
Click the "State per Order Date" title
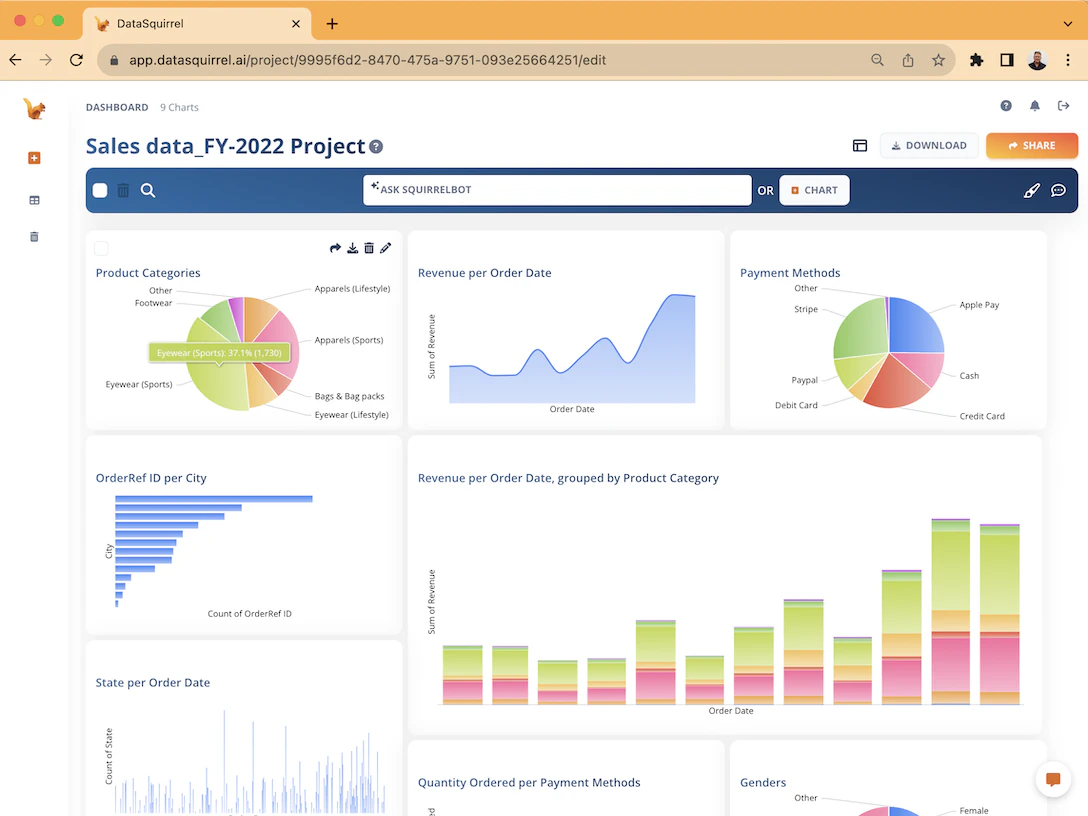(x=153, y=682)
